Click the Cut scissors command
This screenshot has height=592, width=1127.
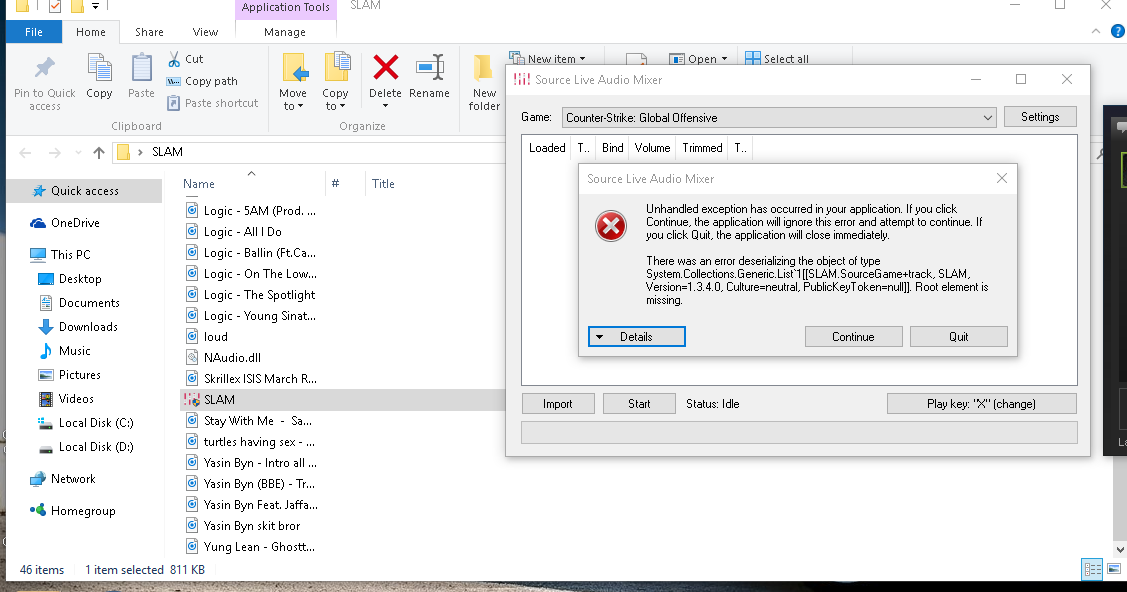[x=185, y=59]
